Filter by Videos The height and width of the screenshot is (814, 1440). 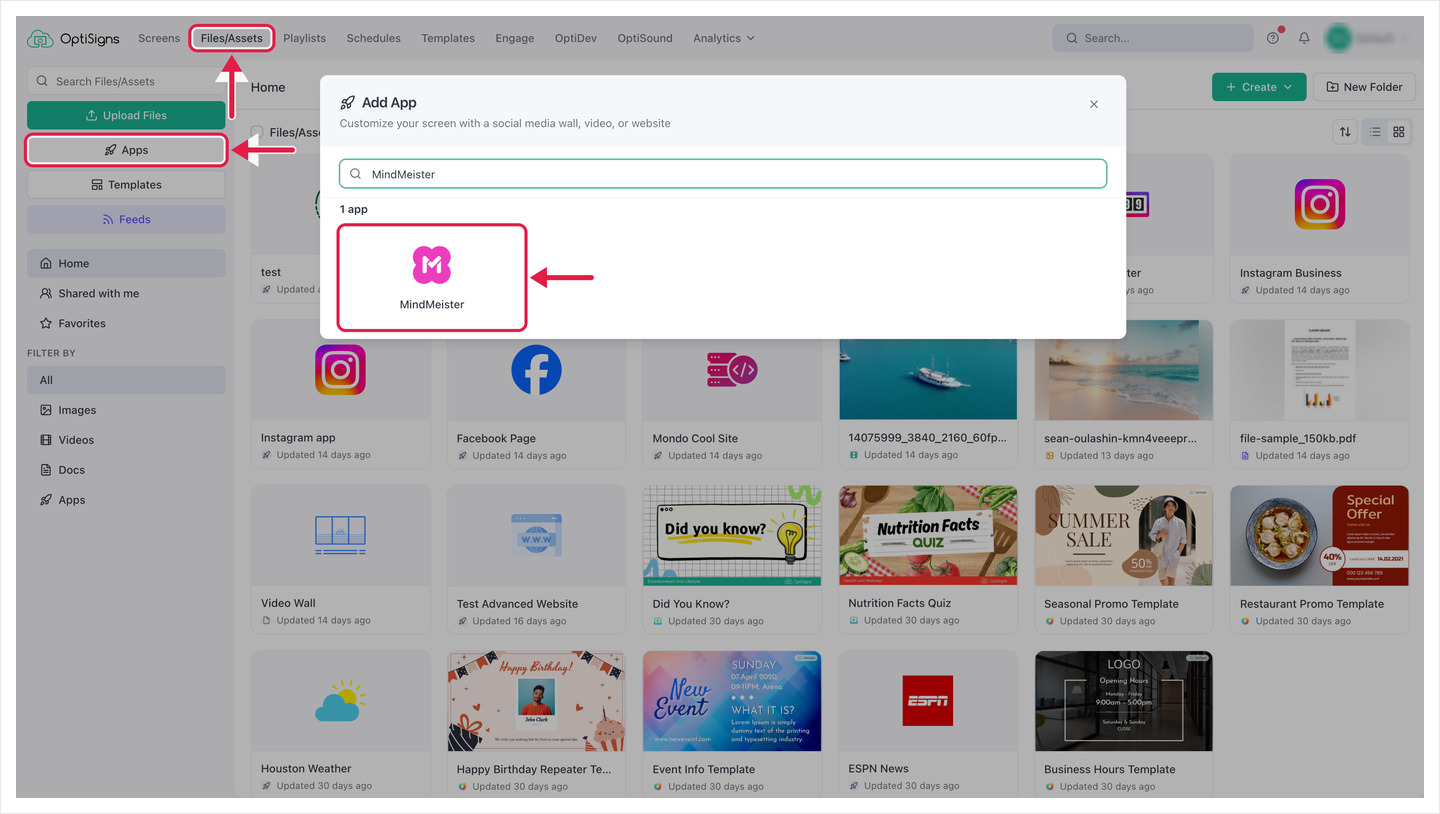tap(126, 440)
